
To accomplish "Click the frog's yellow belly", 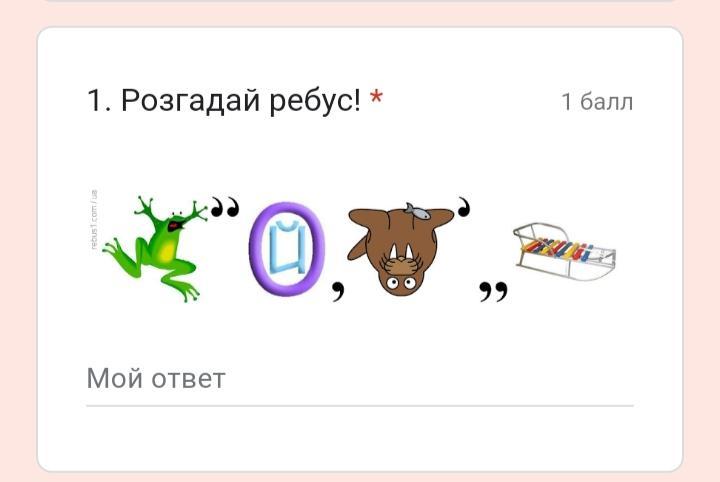I will pos(166,252).
